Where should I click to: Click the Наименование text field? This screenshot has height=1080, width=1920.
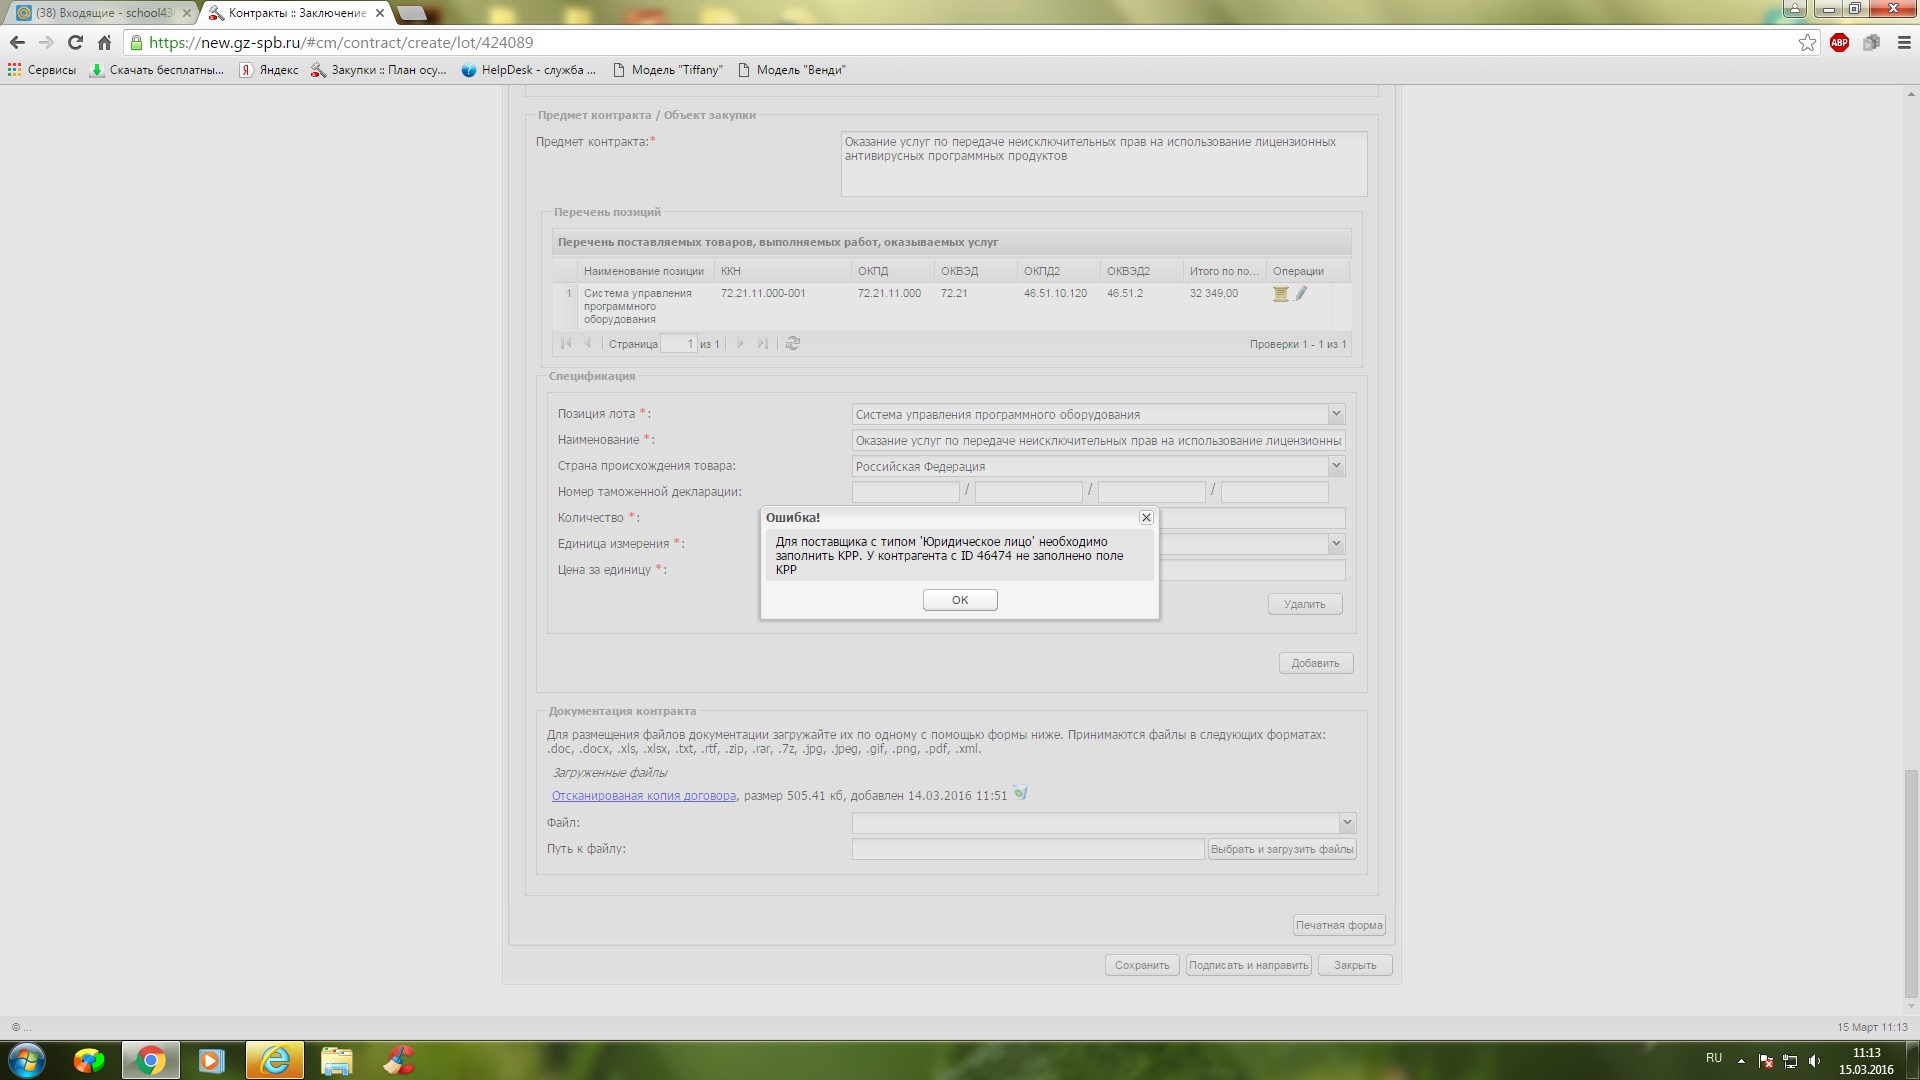click(x=1098, y=440)
